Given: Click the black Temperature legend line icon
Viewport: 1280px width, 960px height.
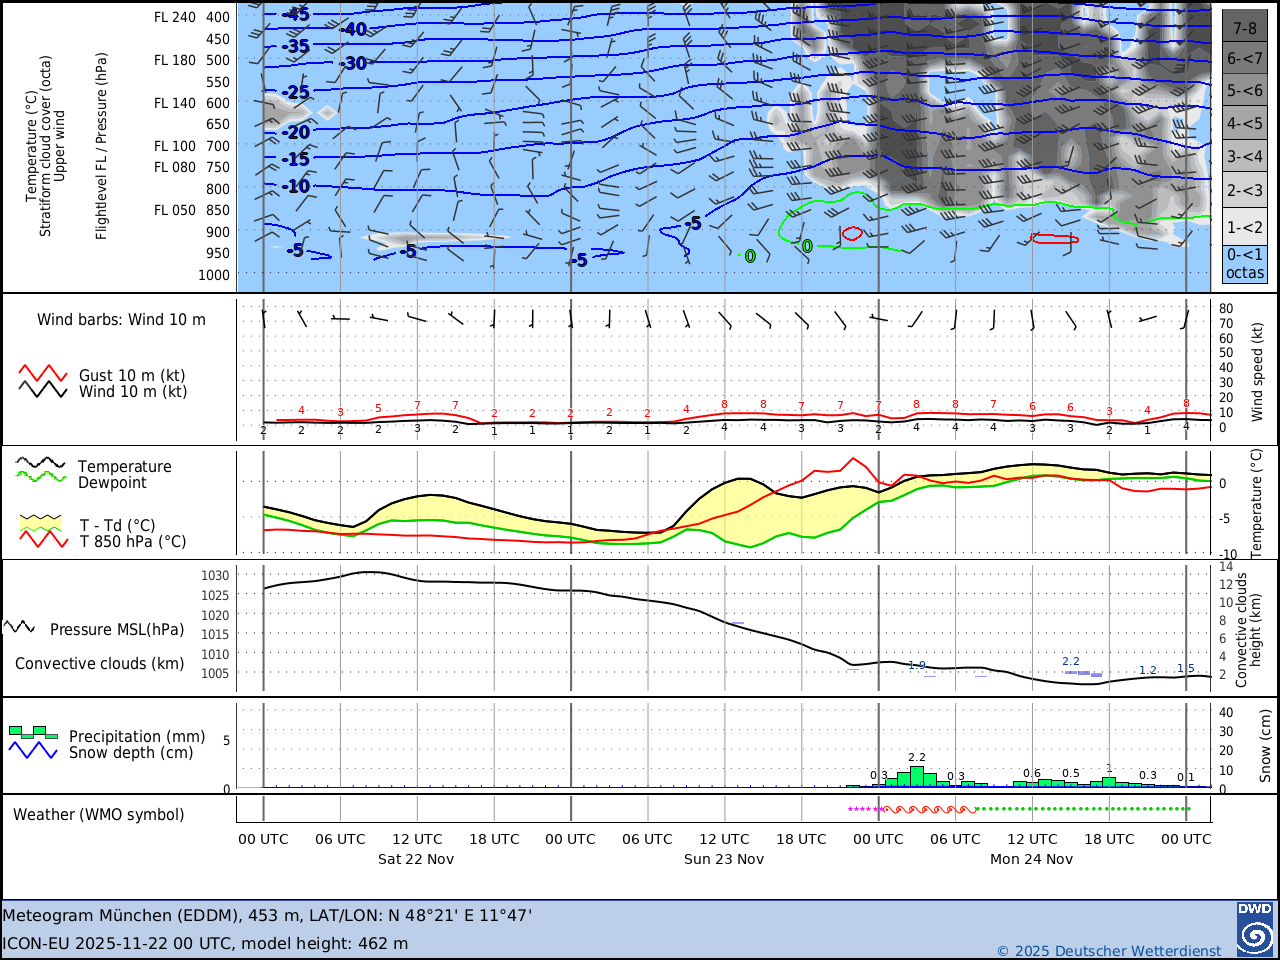Looking at the screenshot, I should tap(41, 463).
